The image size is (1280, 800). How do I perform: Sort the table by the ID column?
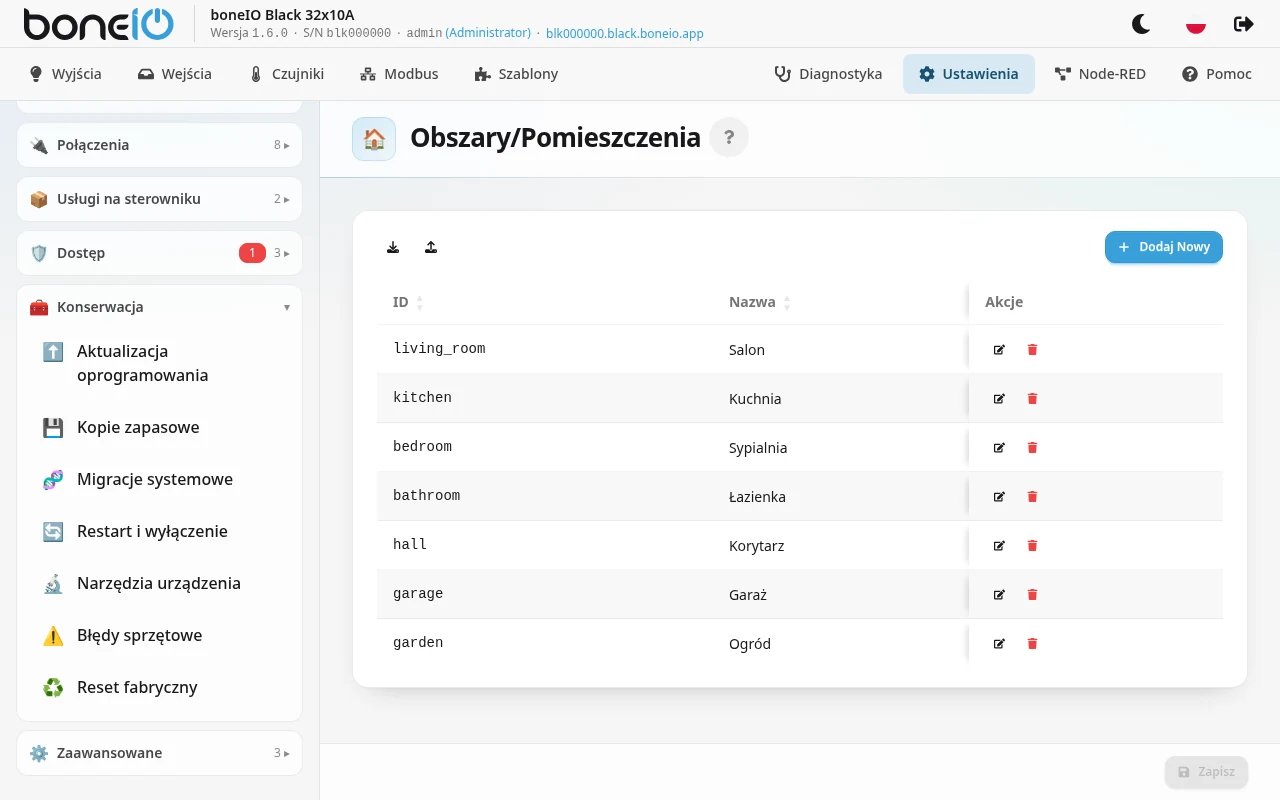(408, 302)
